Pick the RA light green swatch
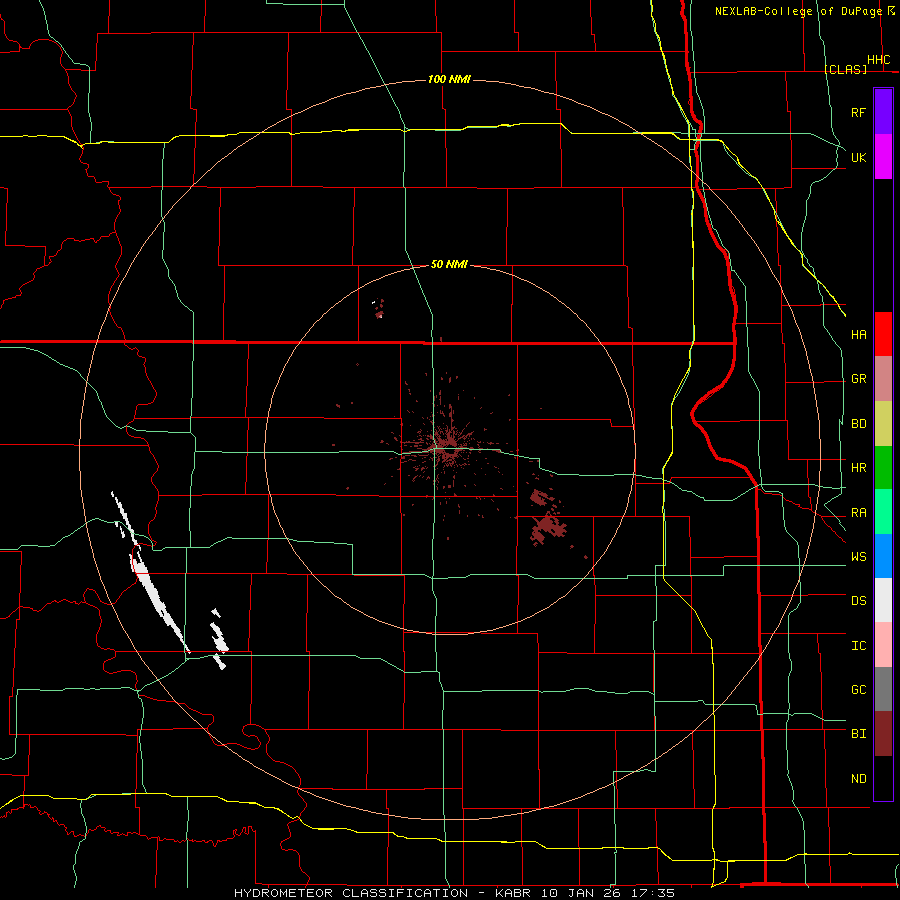This screenshot has height=900, width=900. 883,512
